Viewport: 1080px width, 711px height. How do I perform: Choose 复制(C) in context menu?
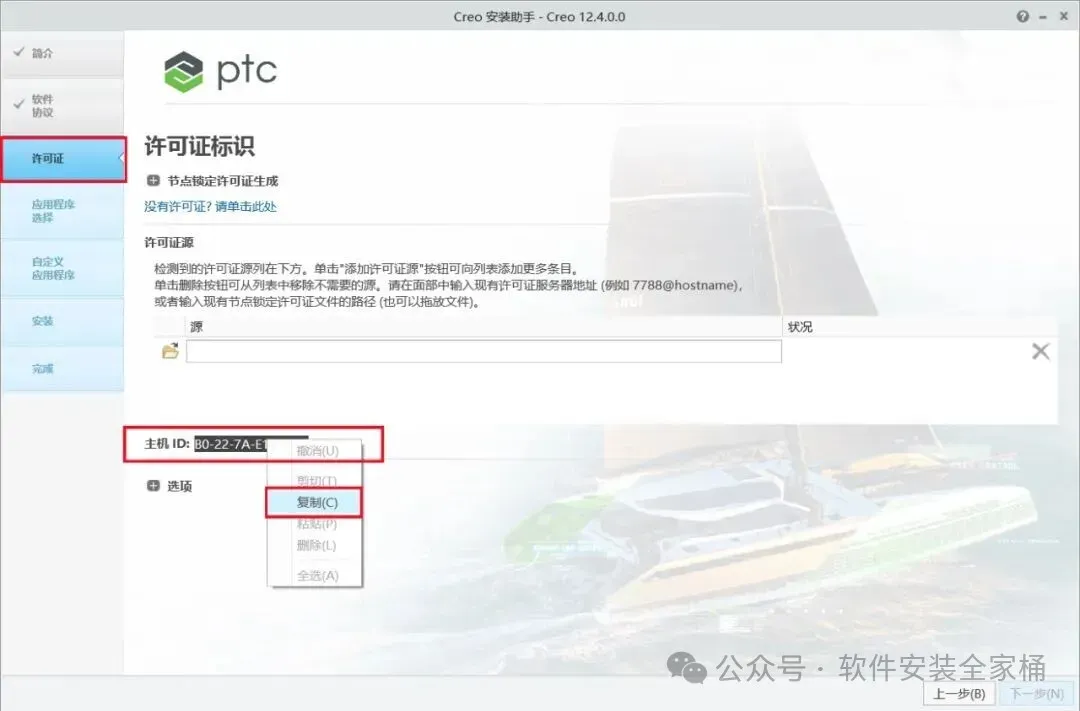point(314,502)
